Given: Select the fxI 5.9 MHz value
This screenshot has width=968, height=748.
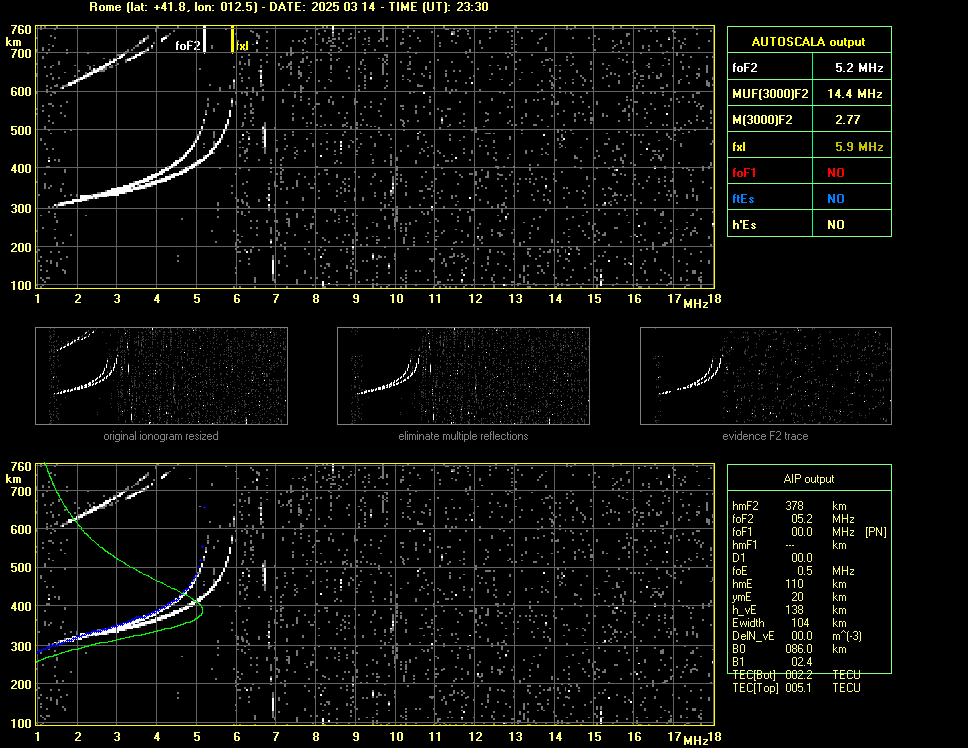Looking at the screenshot, I should tap(859, 147).
